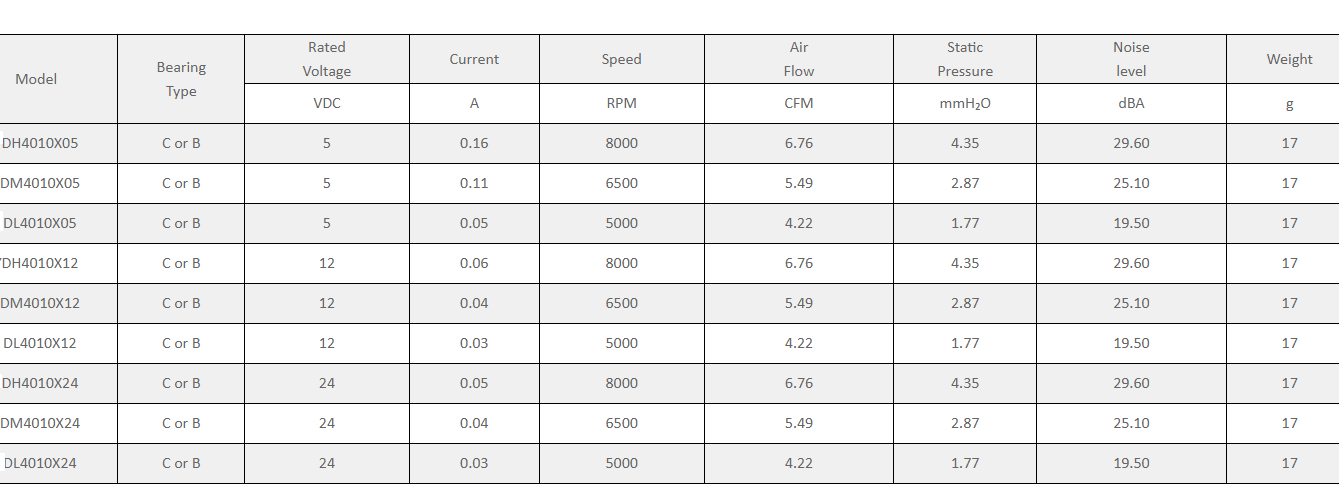Viewport: 1339px width, 493px height.
Task: Click the DL4010X24 model name
Action: tap(40, 463)
